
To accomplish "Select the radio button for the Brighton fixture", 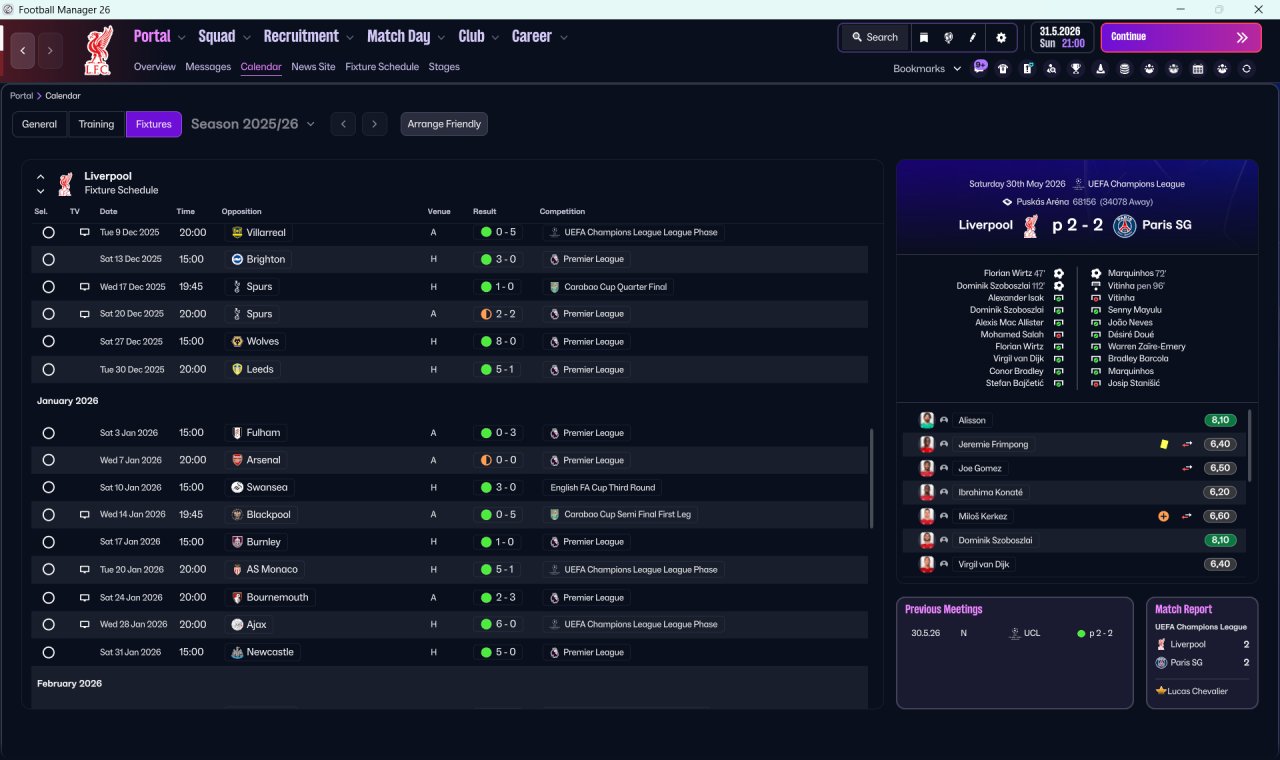I will coord(48,259).
